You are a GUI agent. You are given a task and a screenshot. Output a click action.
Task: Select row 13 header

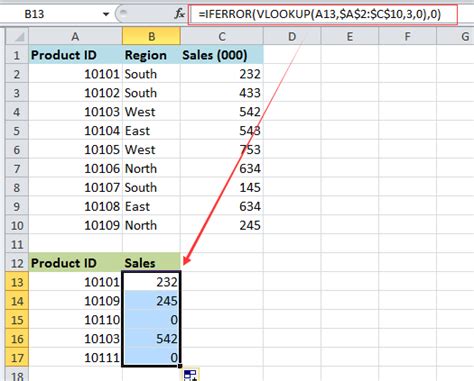pos(17,282)
